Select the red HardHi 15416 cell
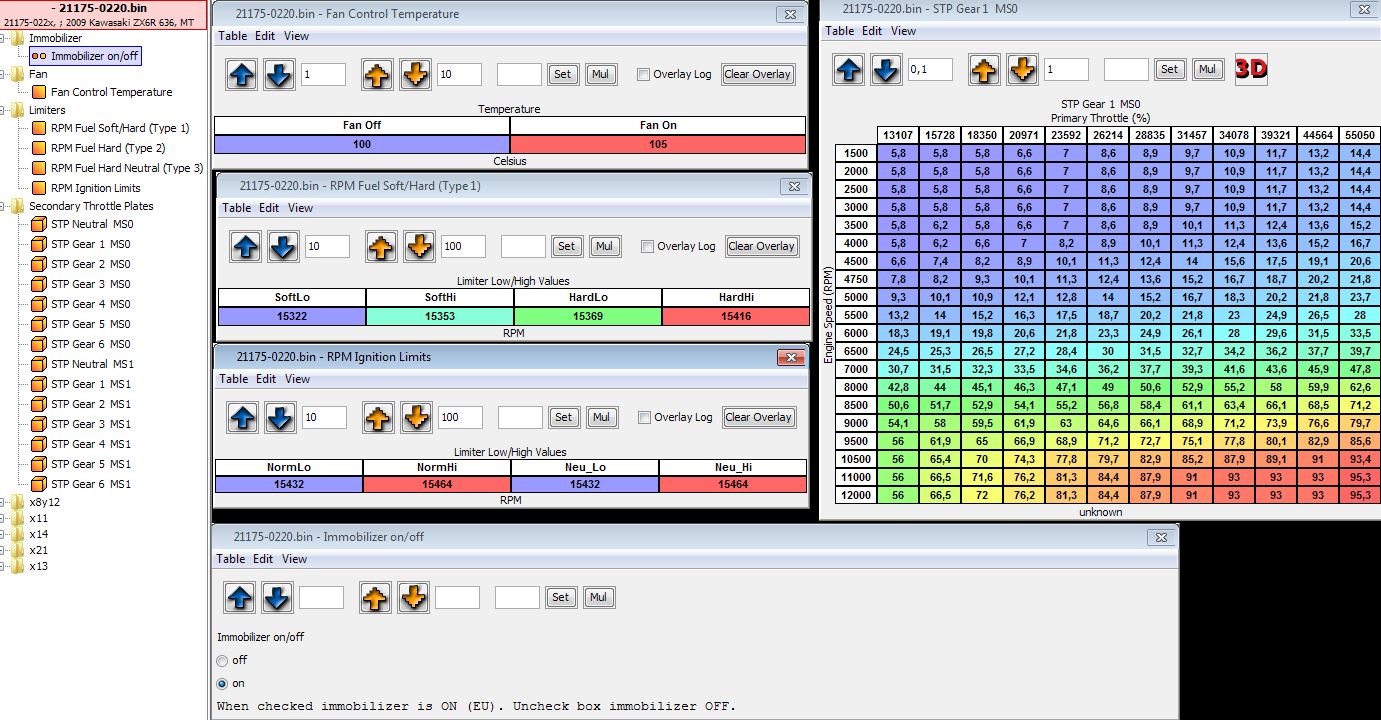This screenshot has width=1381, height=720. click(x=735, y=316)
